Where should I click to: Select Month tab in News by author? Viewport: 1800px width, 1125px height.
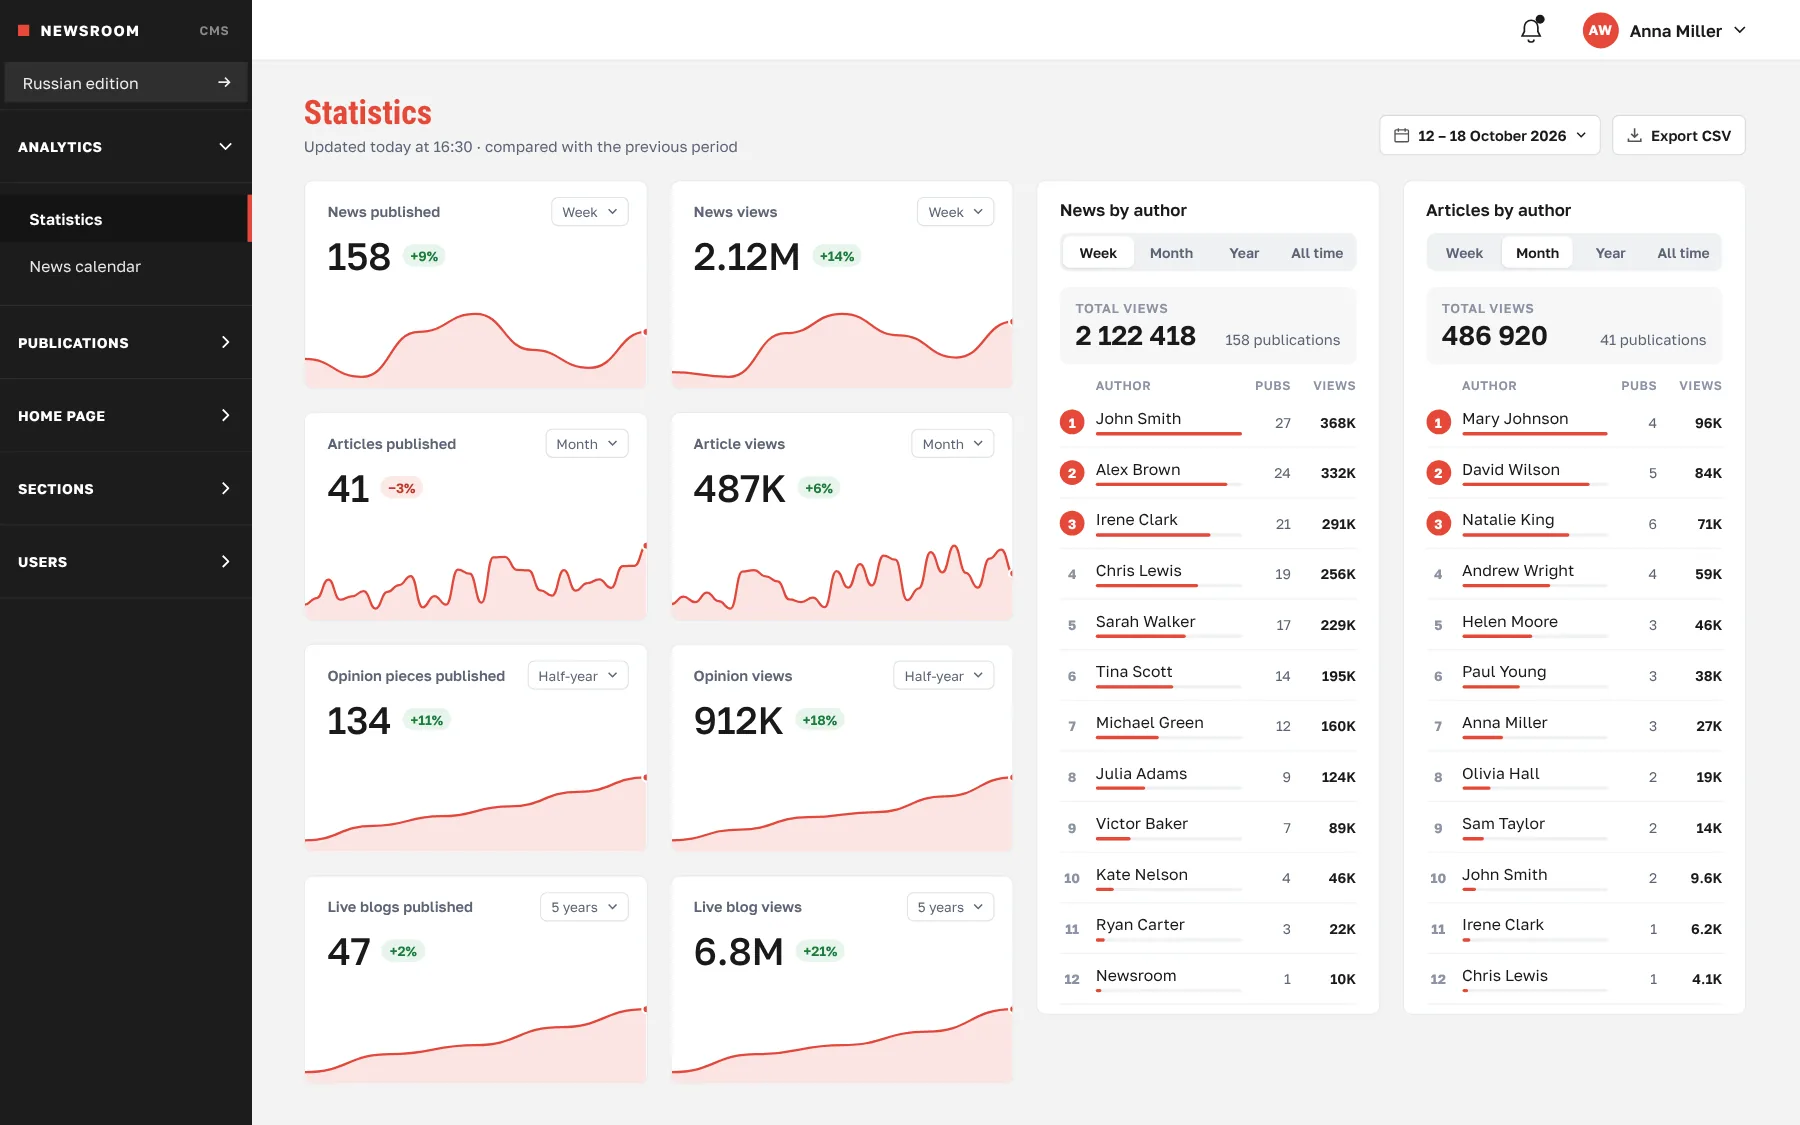pos(1171,253)
